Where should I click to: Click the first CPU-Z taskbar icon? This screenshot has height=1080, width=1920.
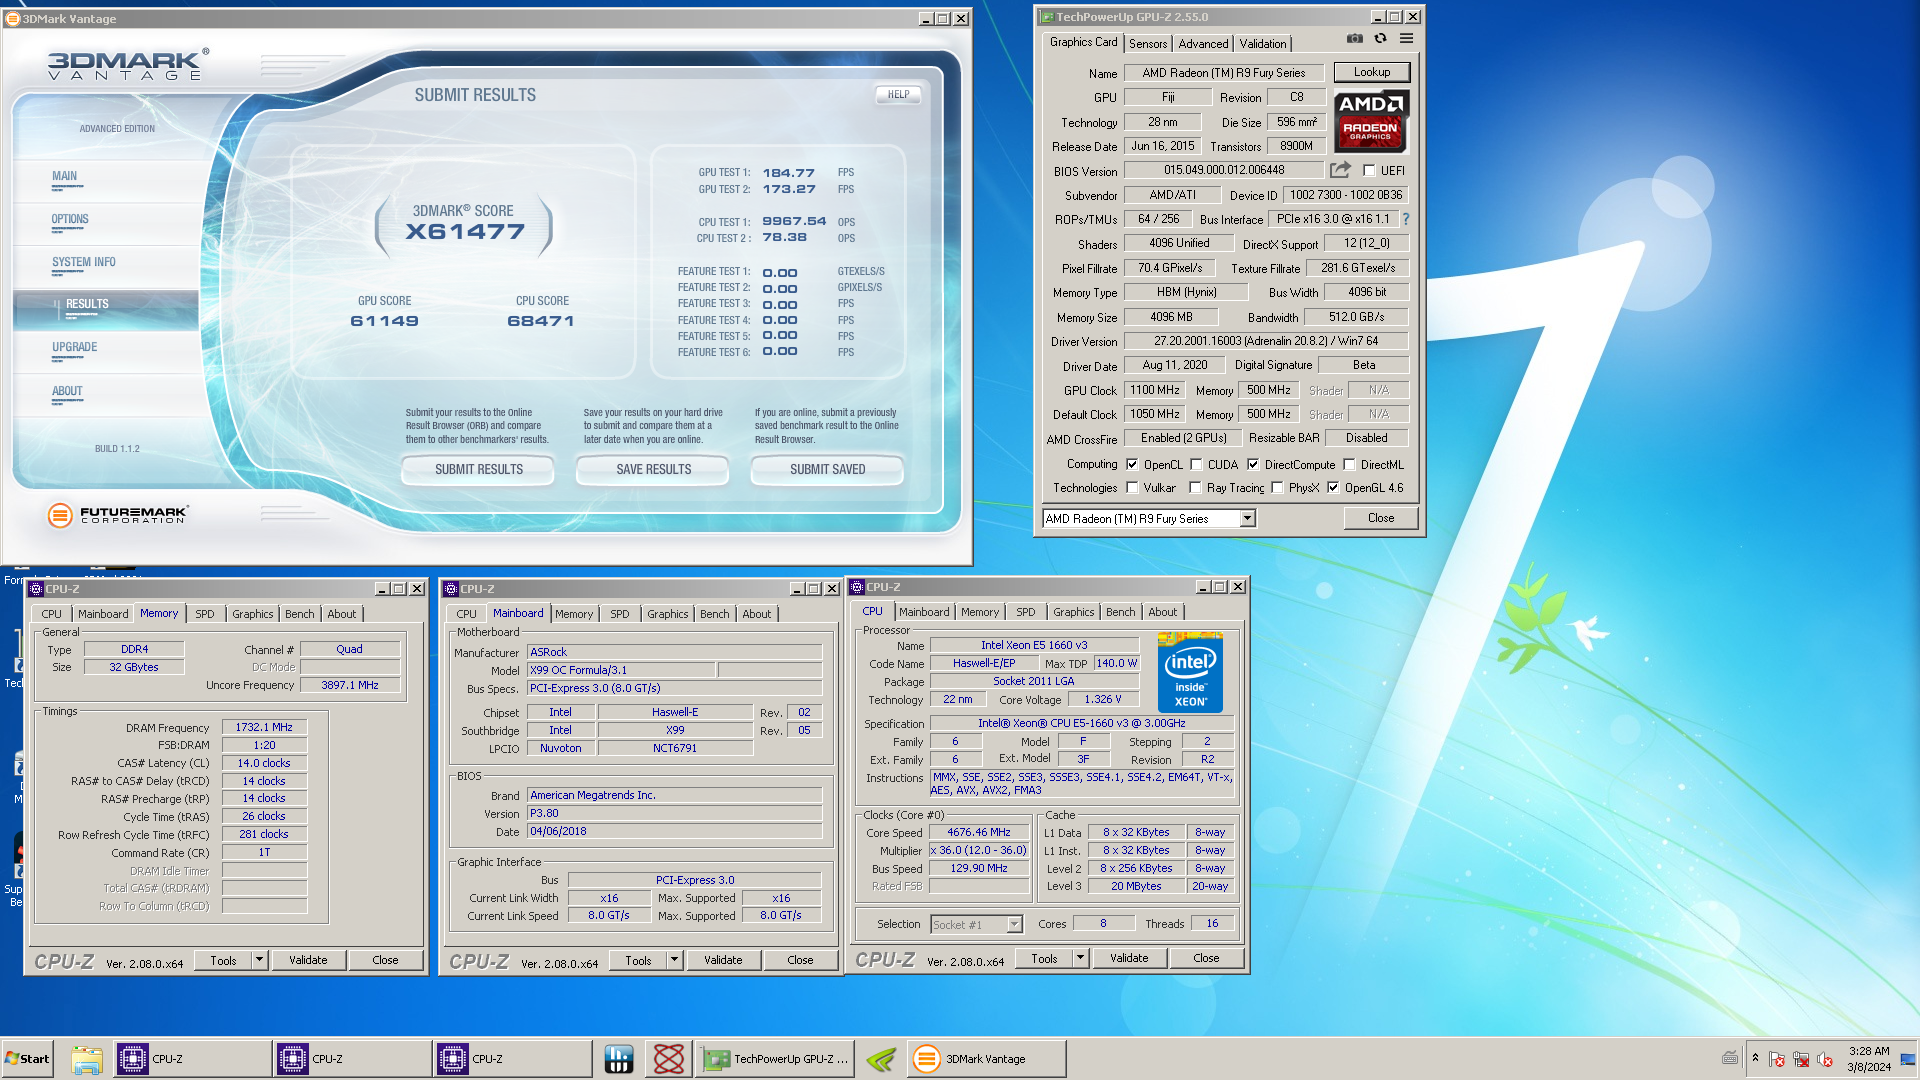190,1059
